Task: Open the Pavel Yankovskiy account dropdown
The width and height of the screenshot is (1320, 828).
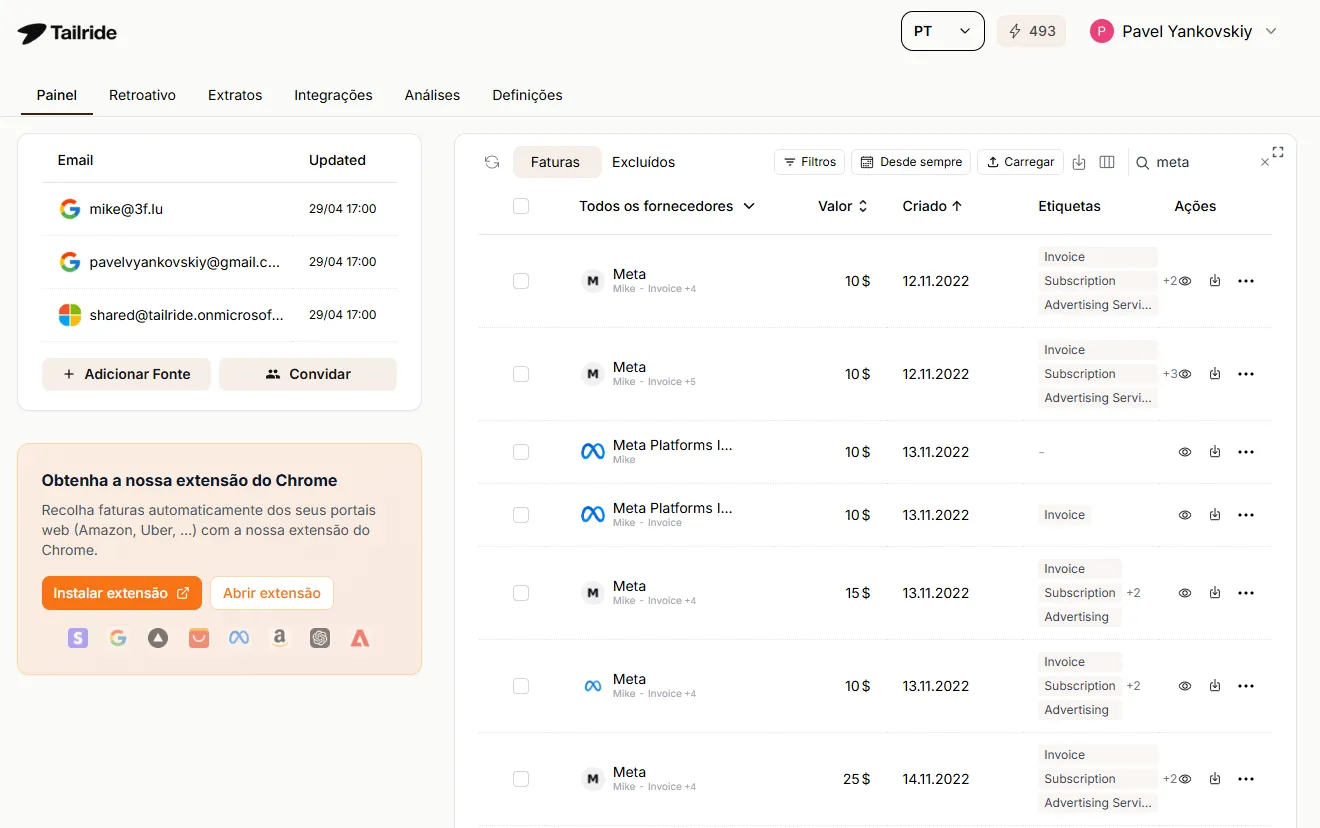Action: tap(1185, 31)
